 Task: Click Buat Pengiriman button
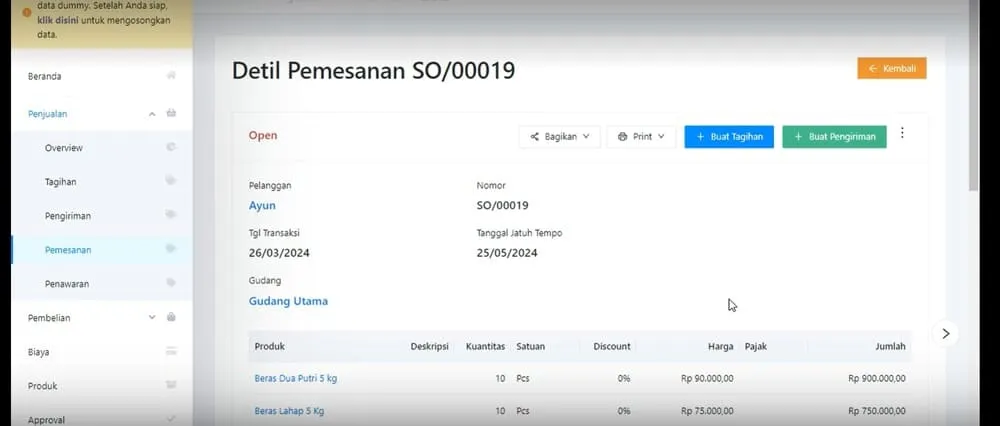tap(834, 136)
